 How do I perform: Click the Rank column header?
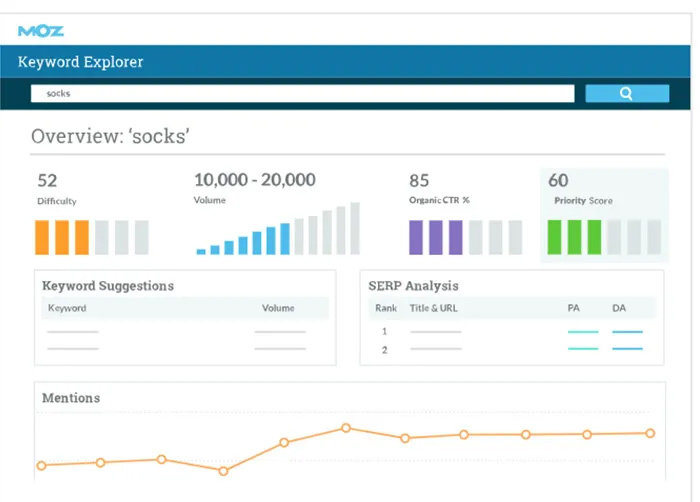click(x=386, y=308)
